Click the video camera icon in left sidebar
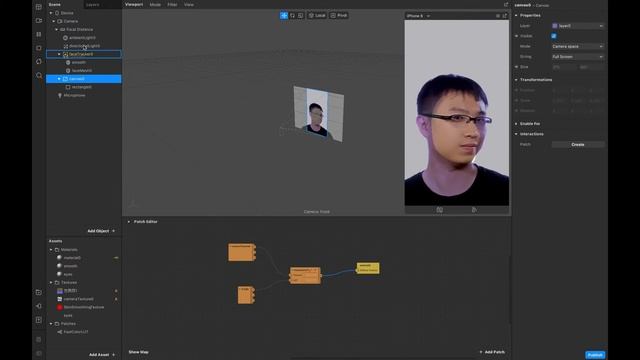The height and width of the screenshot is (360, 640). [x=39, y=20]
